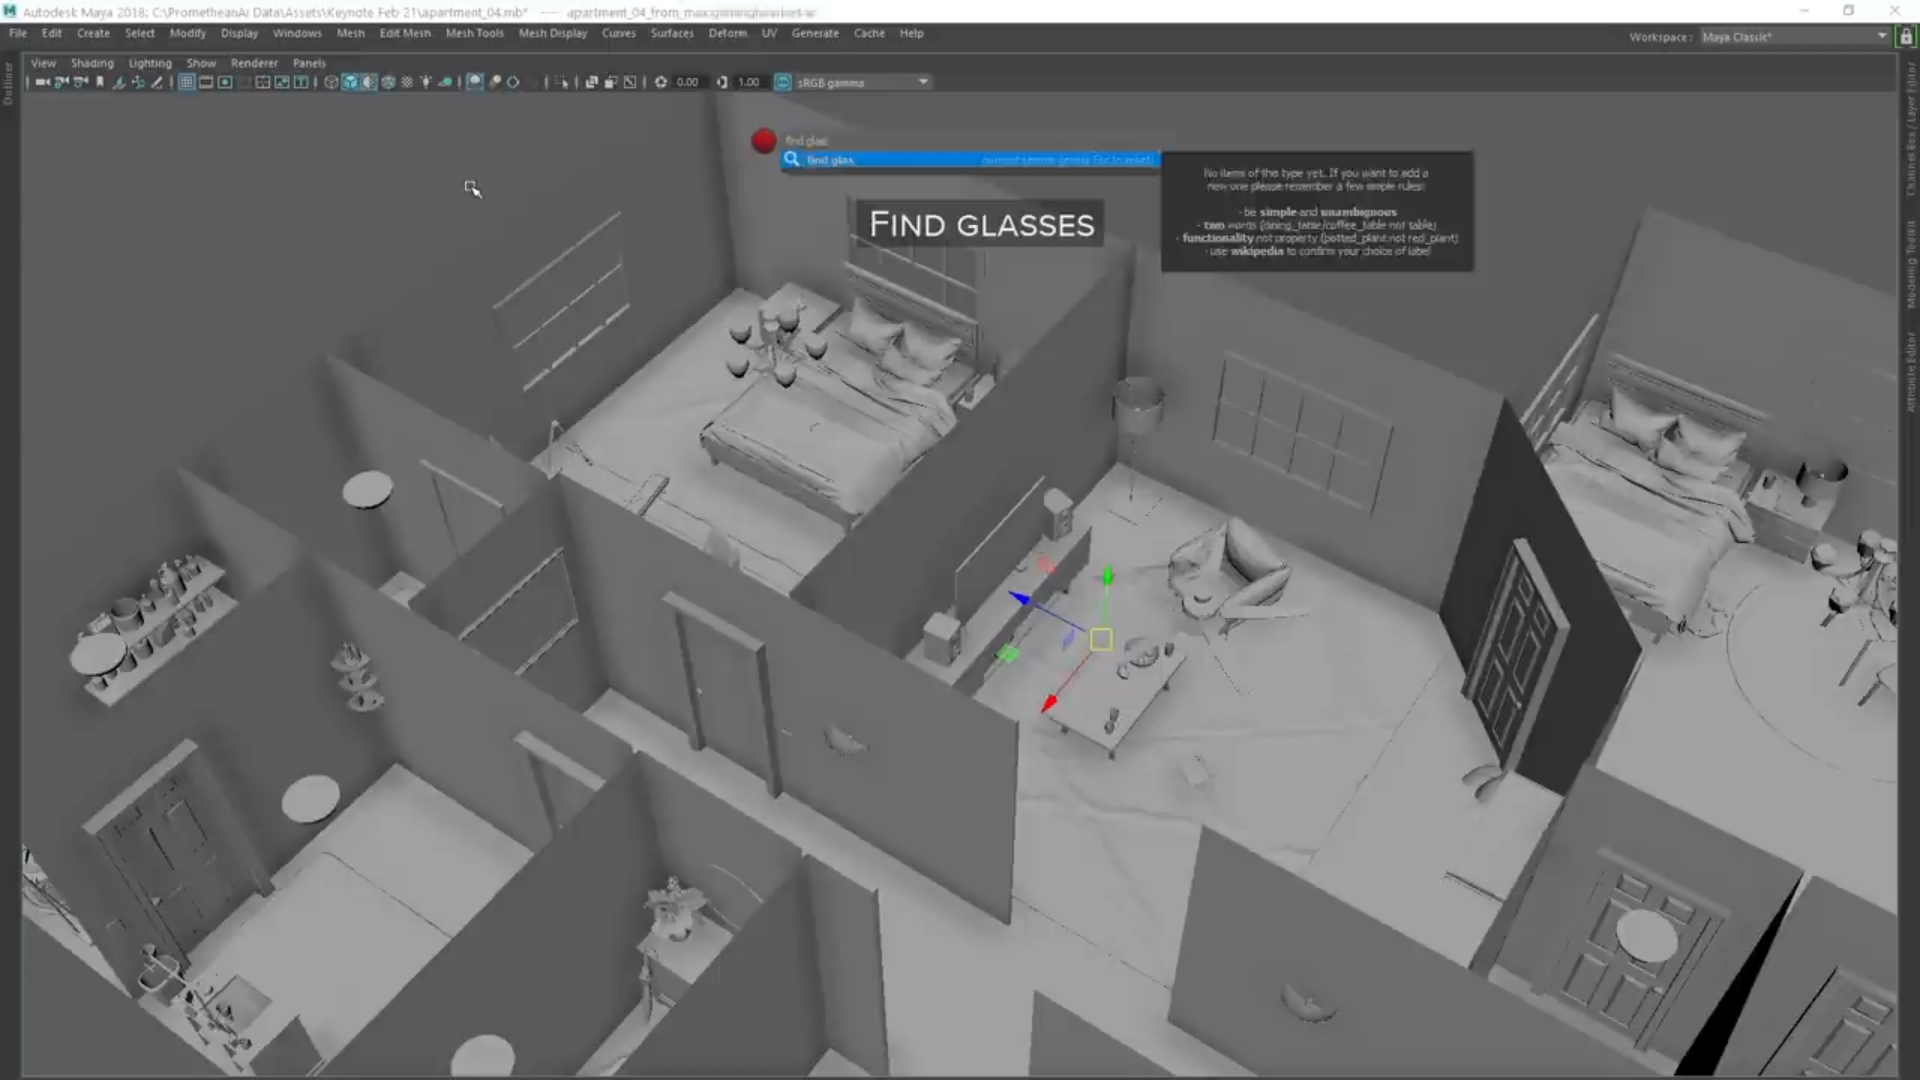Open the Help menu

(911, 33)
